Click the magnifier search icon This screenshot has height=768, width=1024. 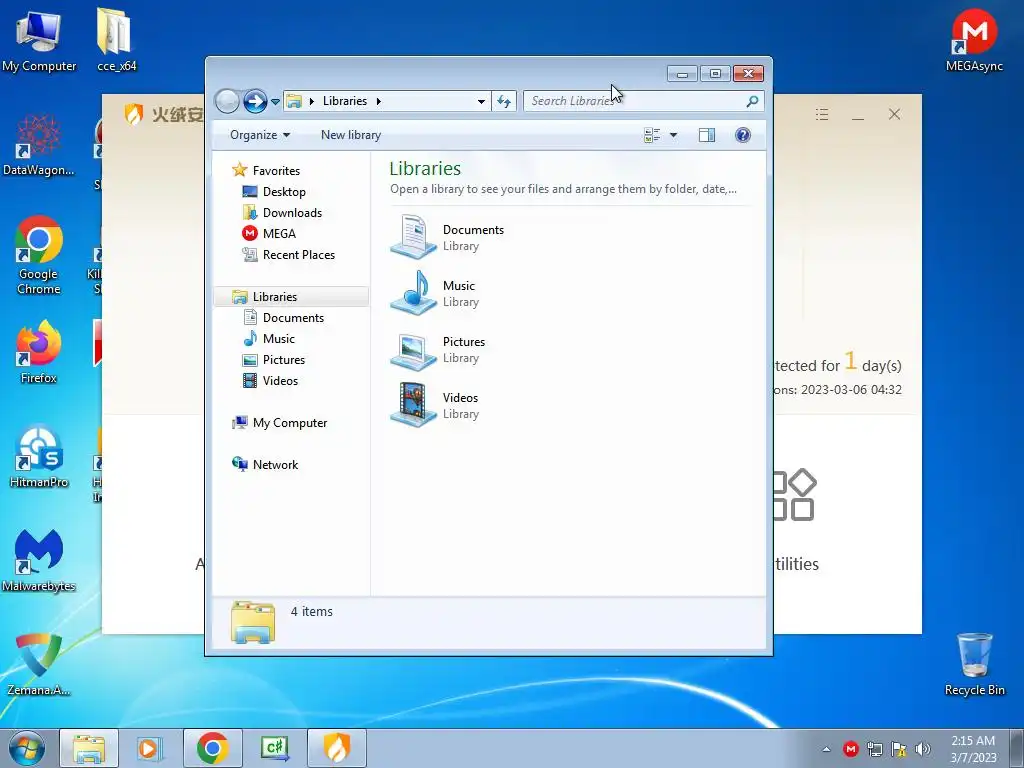pyautogui.click(x=752, y=101)
